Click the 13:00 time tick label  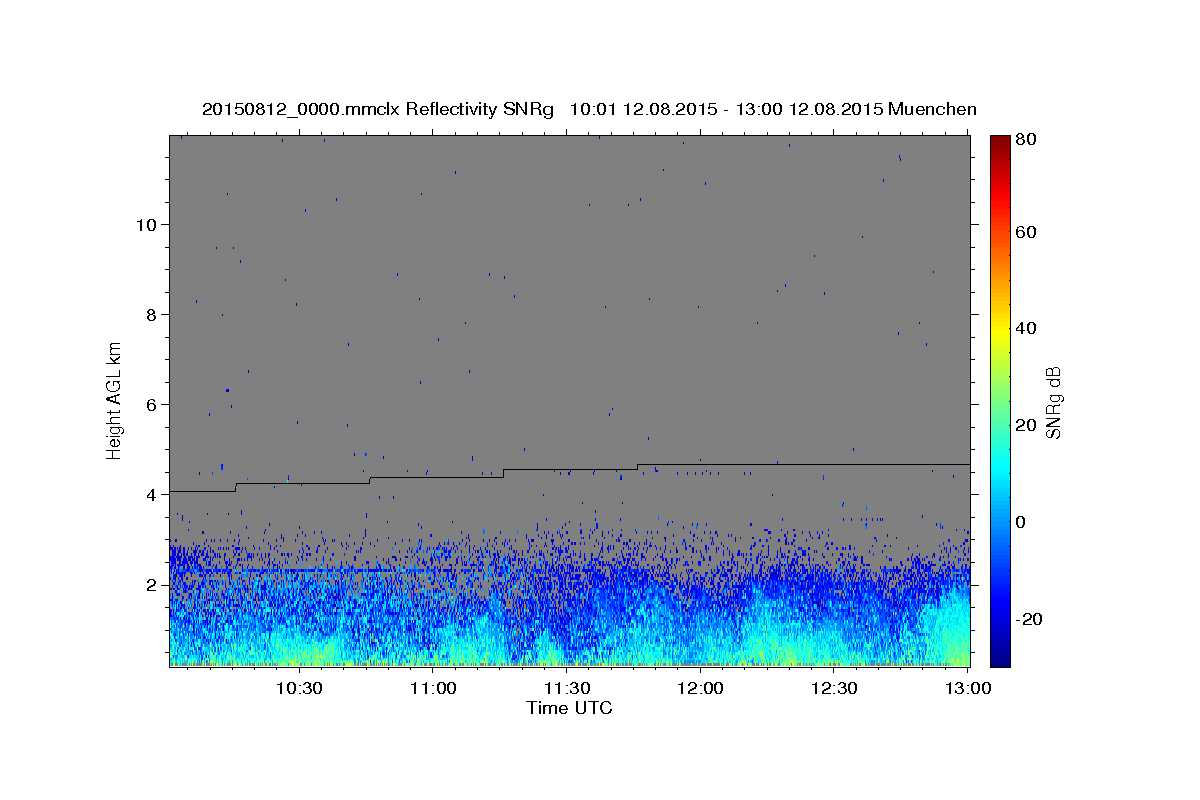[969, 689]
